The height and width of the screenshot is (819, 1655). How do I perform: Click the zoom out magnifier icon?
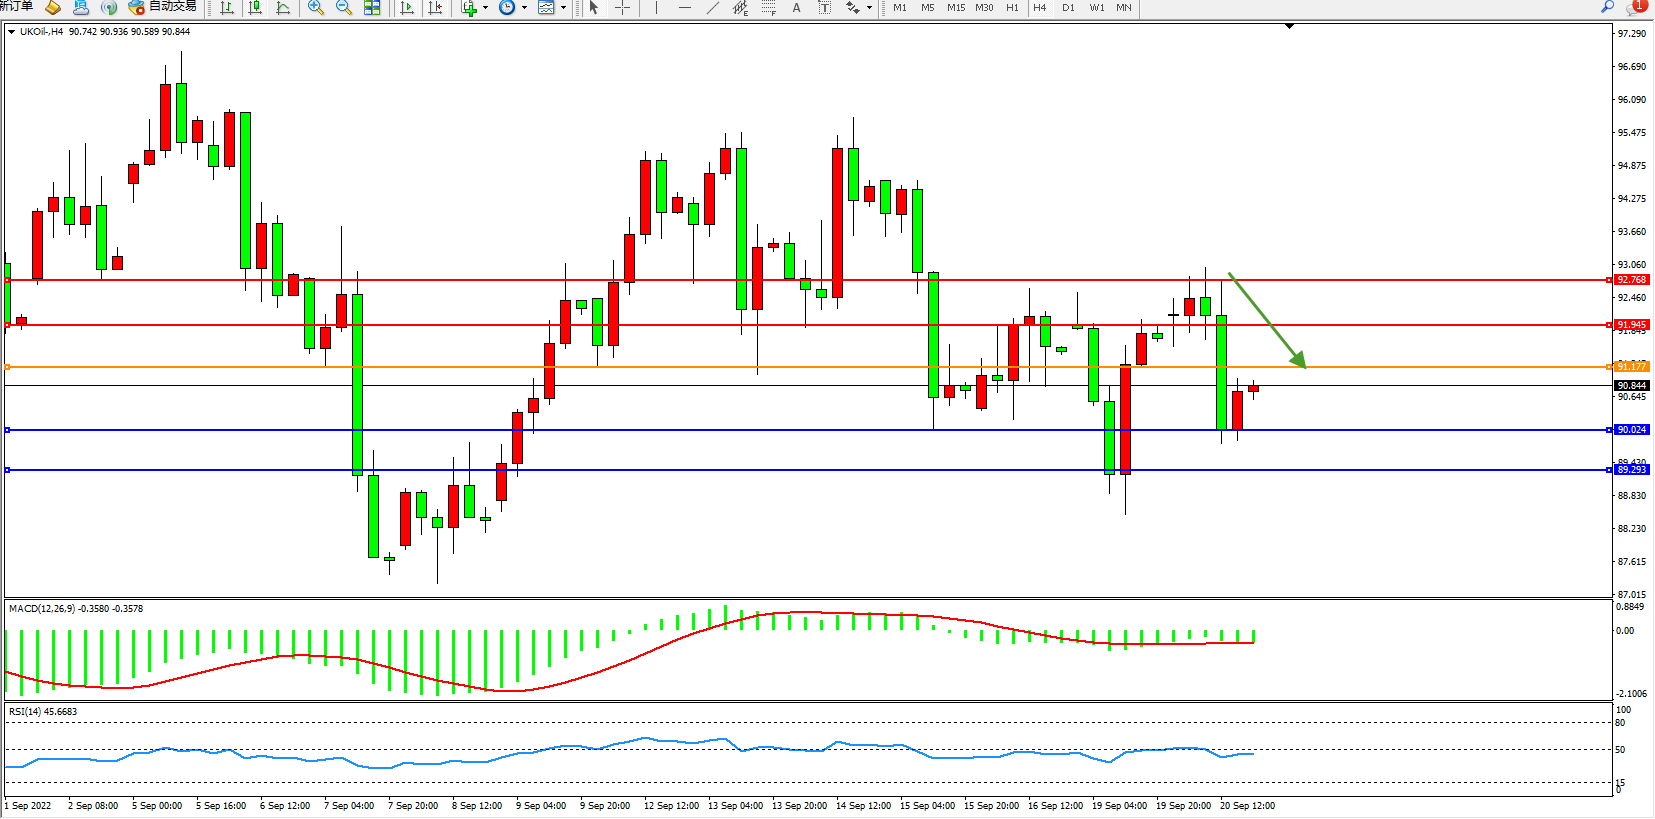pos(344,8)
